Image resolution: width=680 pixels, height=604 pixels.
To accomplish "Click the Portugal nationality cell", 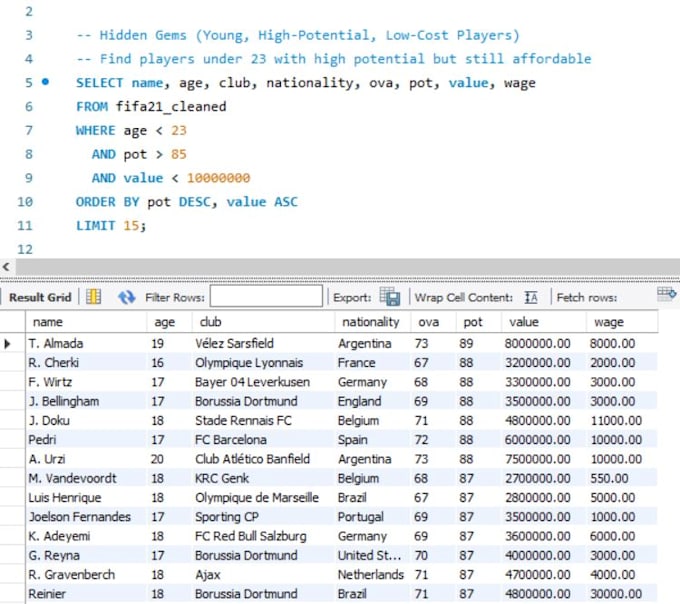I will [373, 517].
